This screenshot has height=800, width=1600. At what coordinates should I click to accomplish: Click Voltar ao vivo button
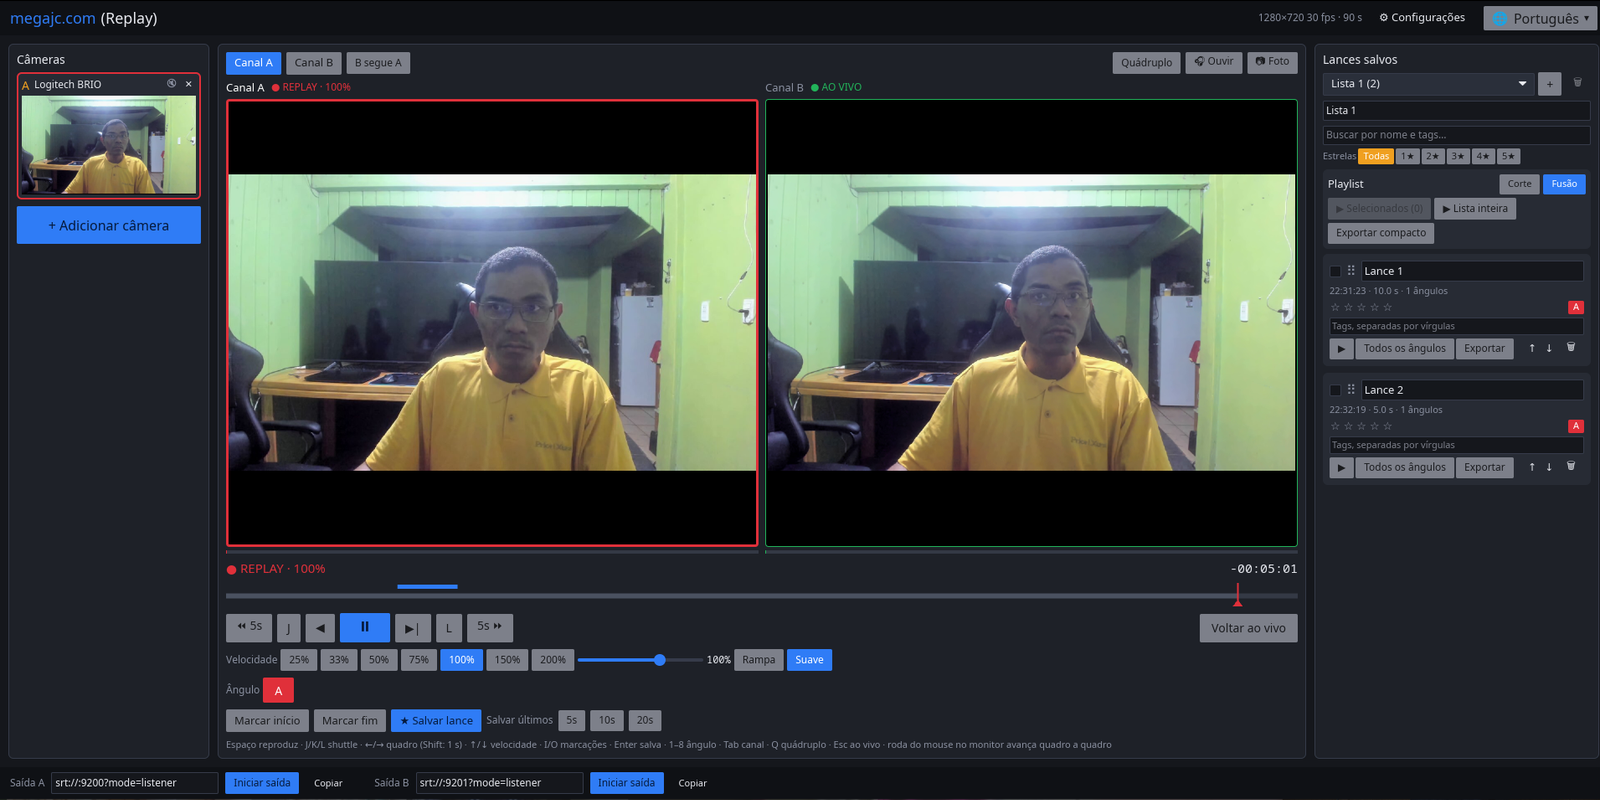pyautogui.click(x=1248, y=628)
